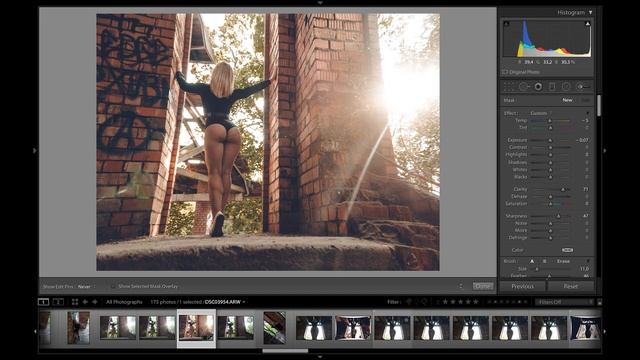640x360 pixels.
Task: Select Brush A in Brush section
Action: point(532,261)
